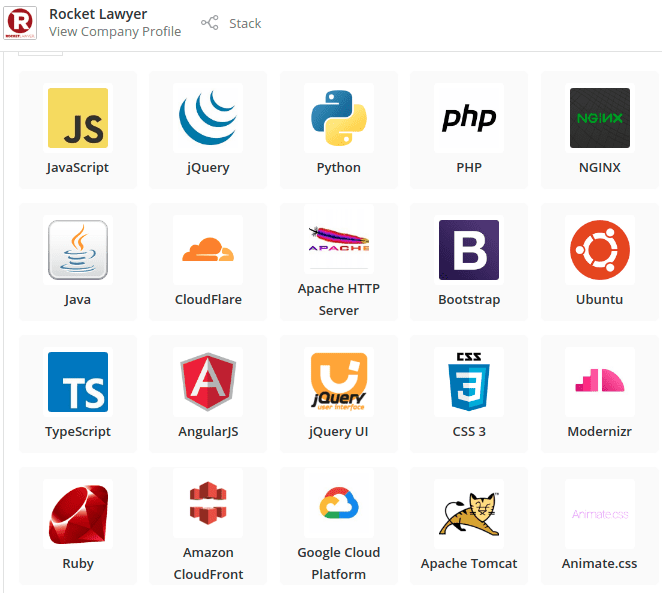The width and height of the screenshot is (662, 593).
Task: Select the Google Cloud Platform label
Action: (x=339, y=563)
